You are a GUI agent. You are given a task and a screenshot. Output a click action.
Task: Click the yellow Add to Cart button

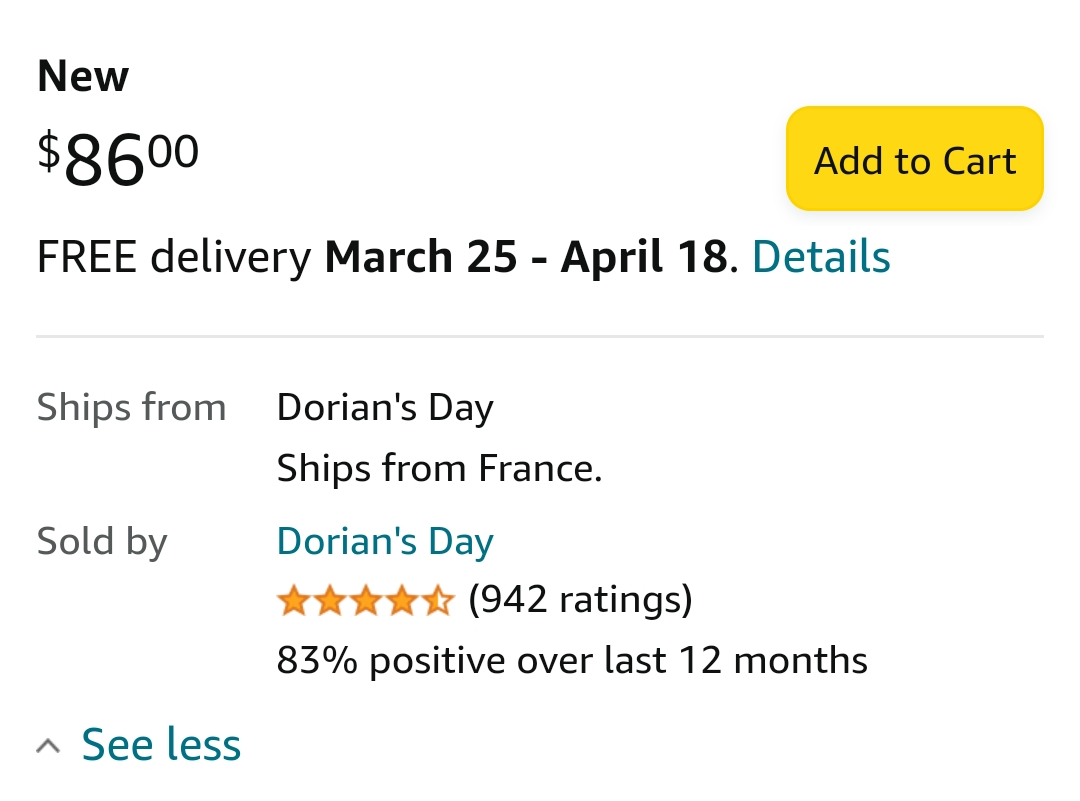[x=914, y=160]
